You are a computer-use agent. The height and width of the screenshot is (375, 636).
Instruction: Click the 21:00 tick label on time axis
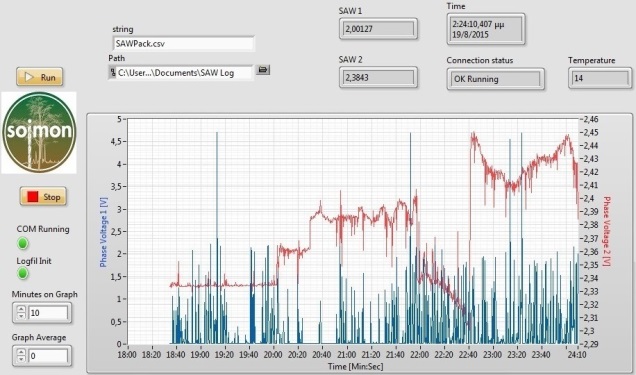click(346, 355)
